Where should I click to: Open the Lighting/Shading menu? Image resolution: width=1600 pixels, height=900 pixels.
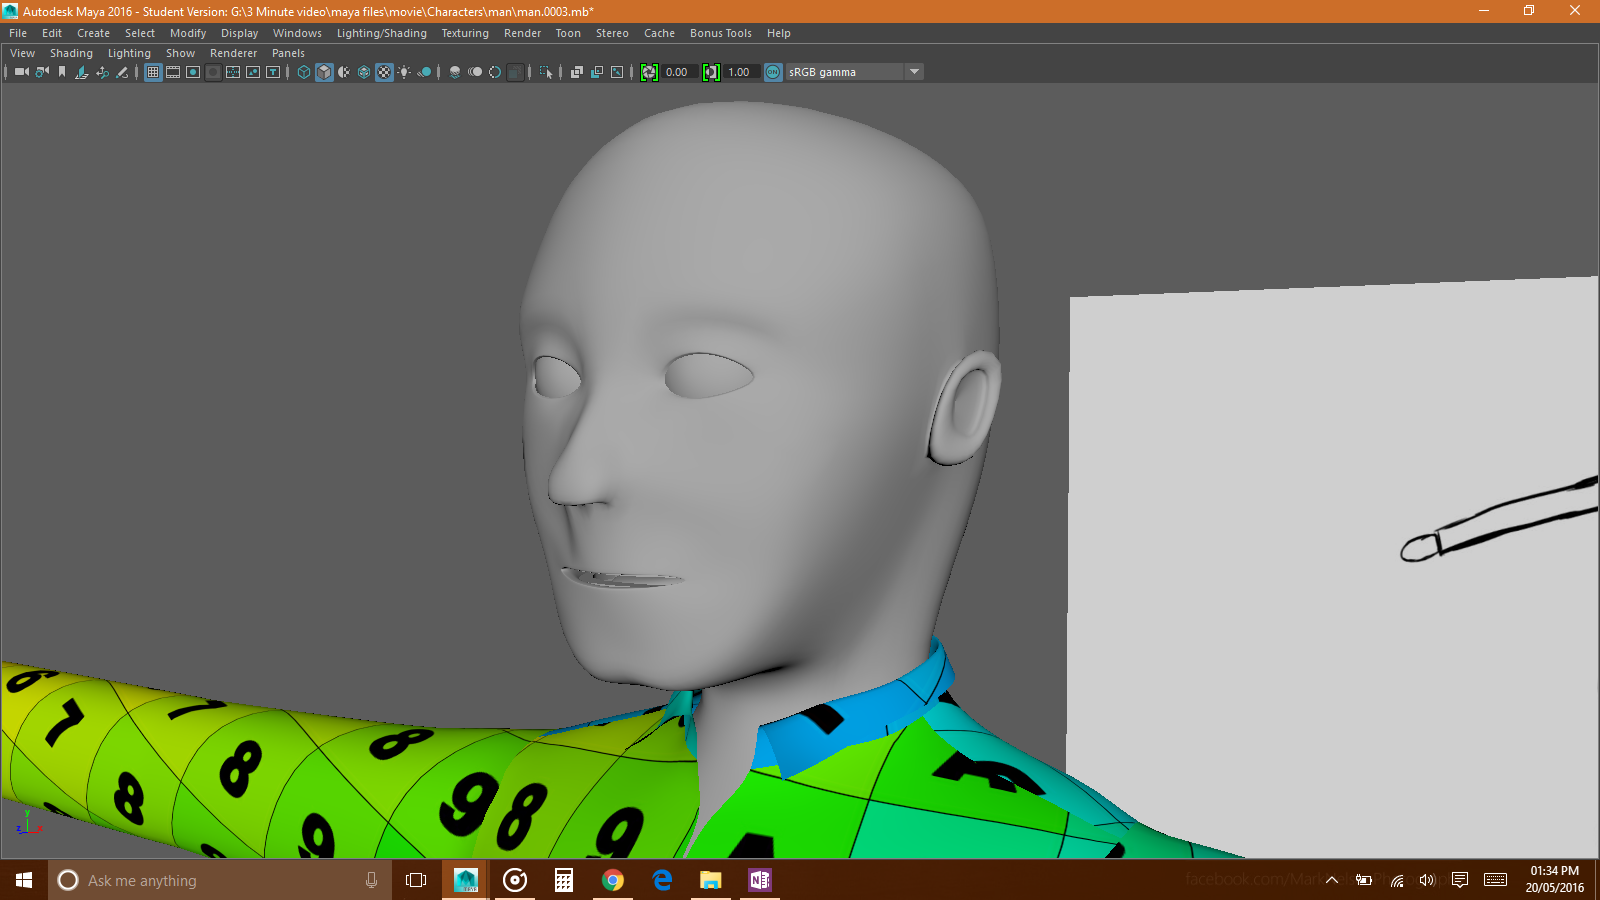tap(381, 33)
